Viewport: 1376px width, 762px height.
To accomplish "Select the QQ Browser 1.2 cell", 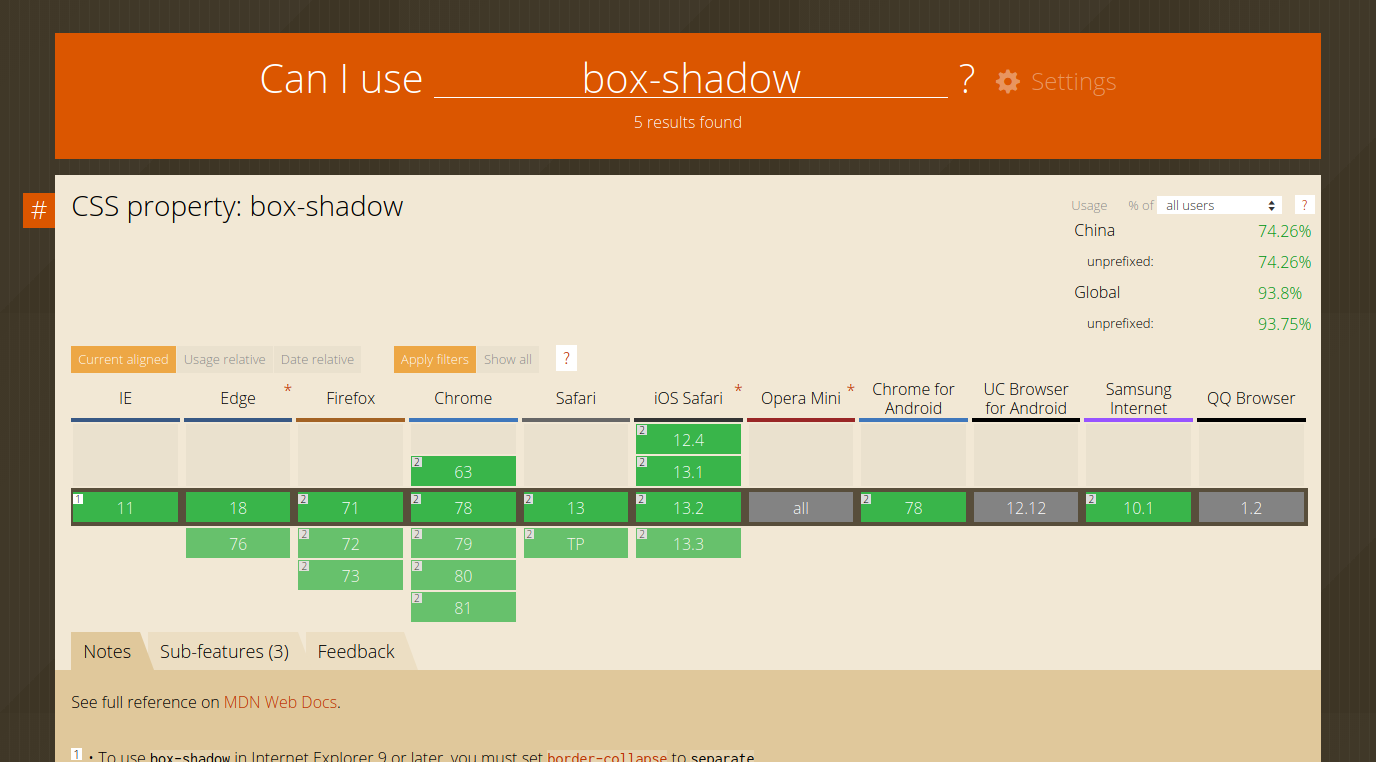I will (x=1251, y=507).
